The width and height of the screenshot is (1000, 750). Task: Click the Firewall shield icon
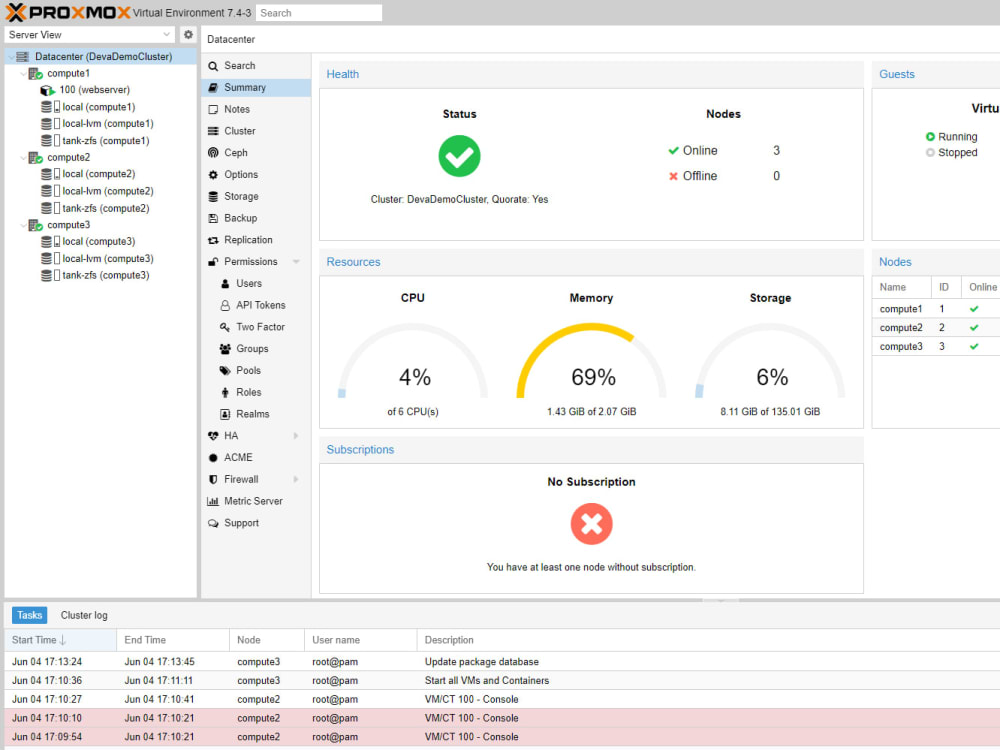213,480
